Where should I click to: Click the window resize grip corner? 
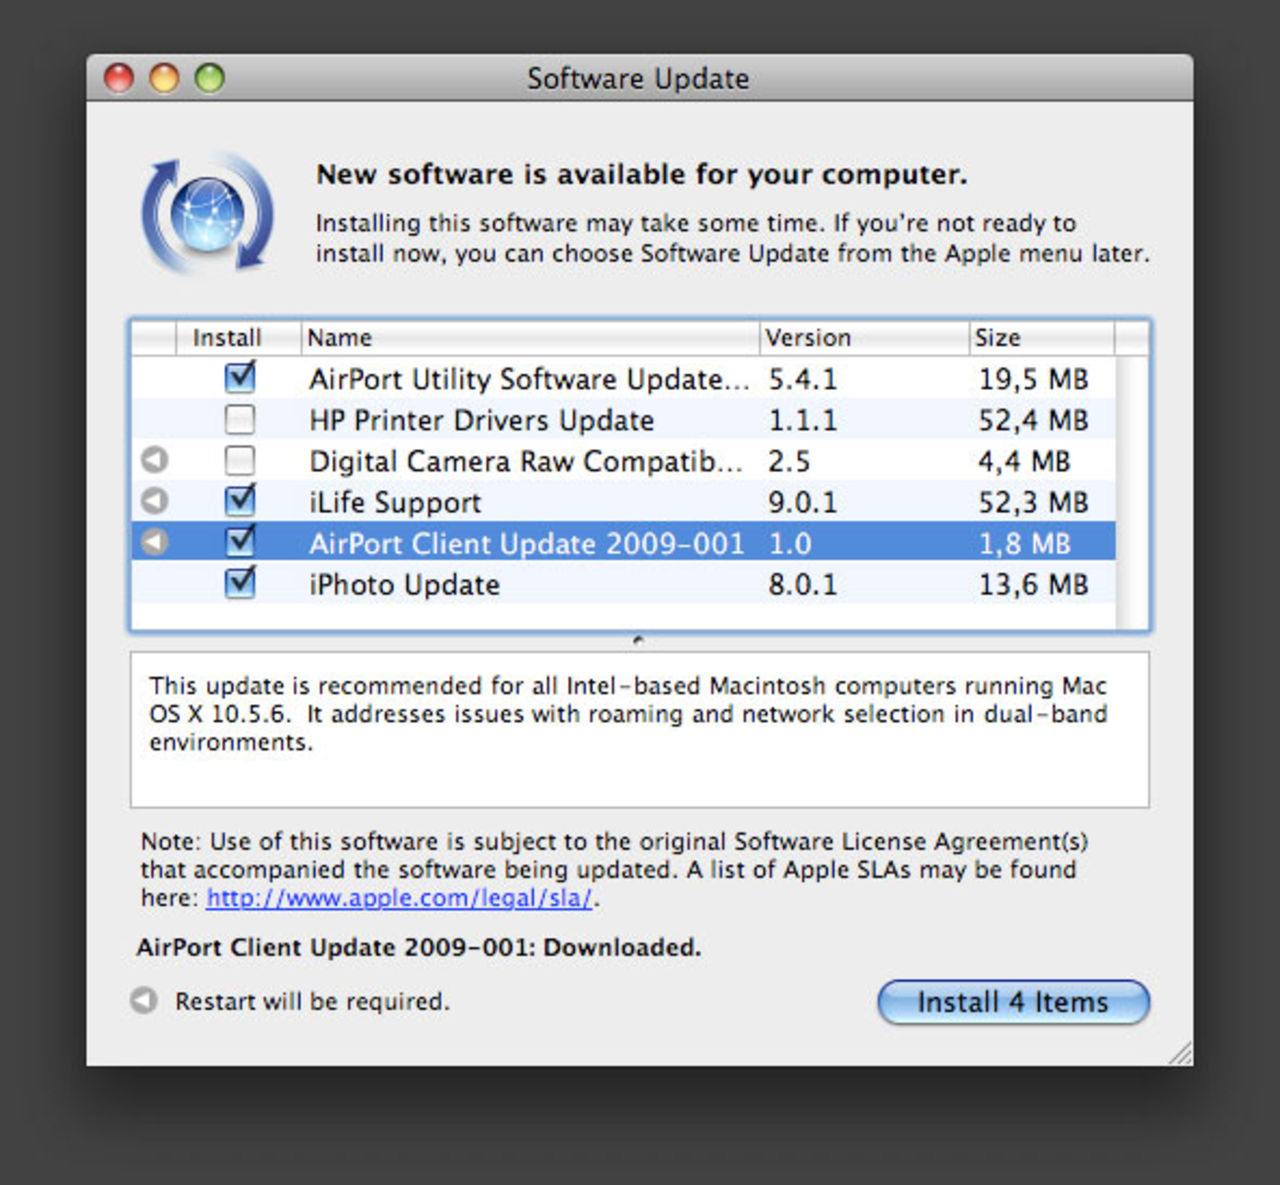point(1180,1053)
